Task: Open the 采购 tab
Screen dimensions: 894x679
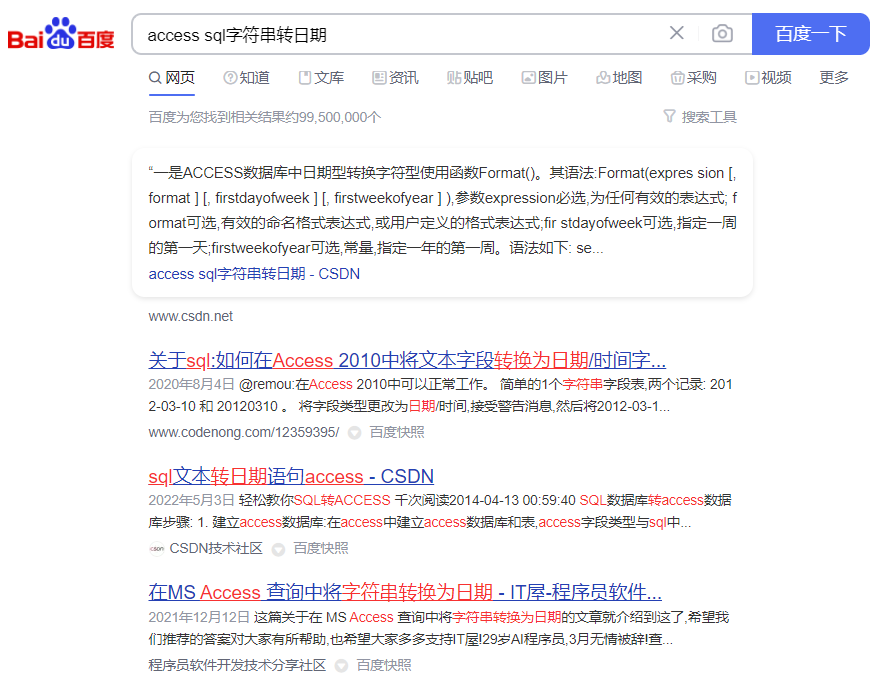Action: point(693,78)
